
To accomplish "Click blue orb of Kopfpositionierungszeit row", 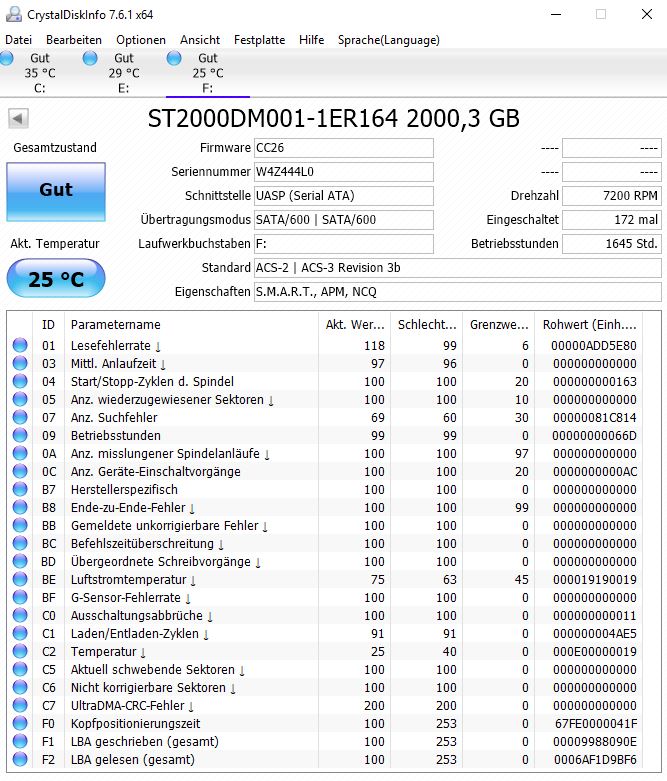I will (20, 723).
